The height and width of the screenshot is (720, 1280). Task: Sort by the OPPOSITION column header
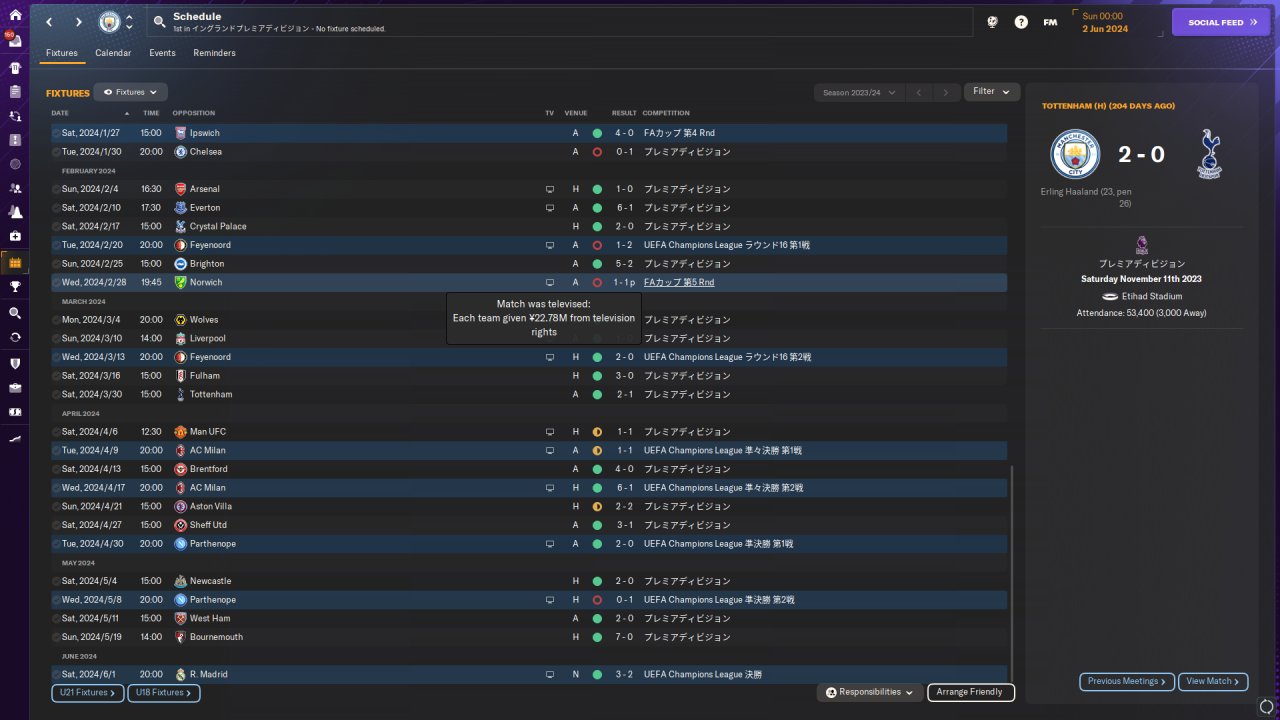193,113
